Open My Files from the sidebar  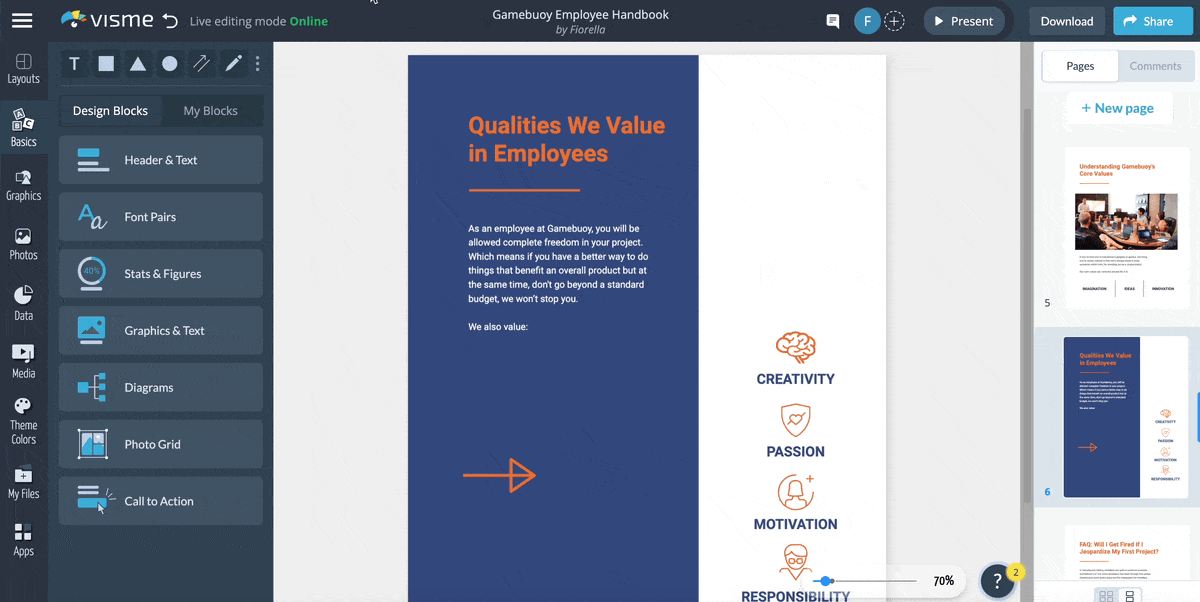23,483
